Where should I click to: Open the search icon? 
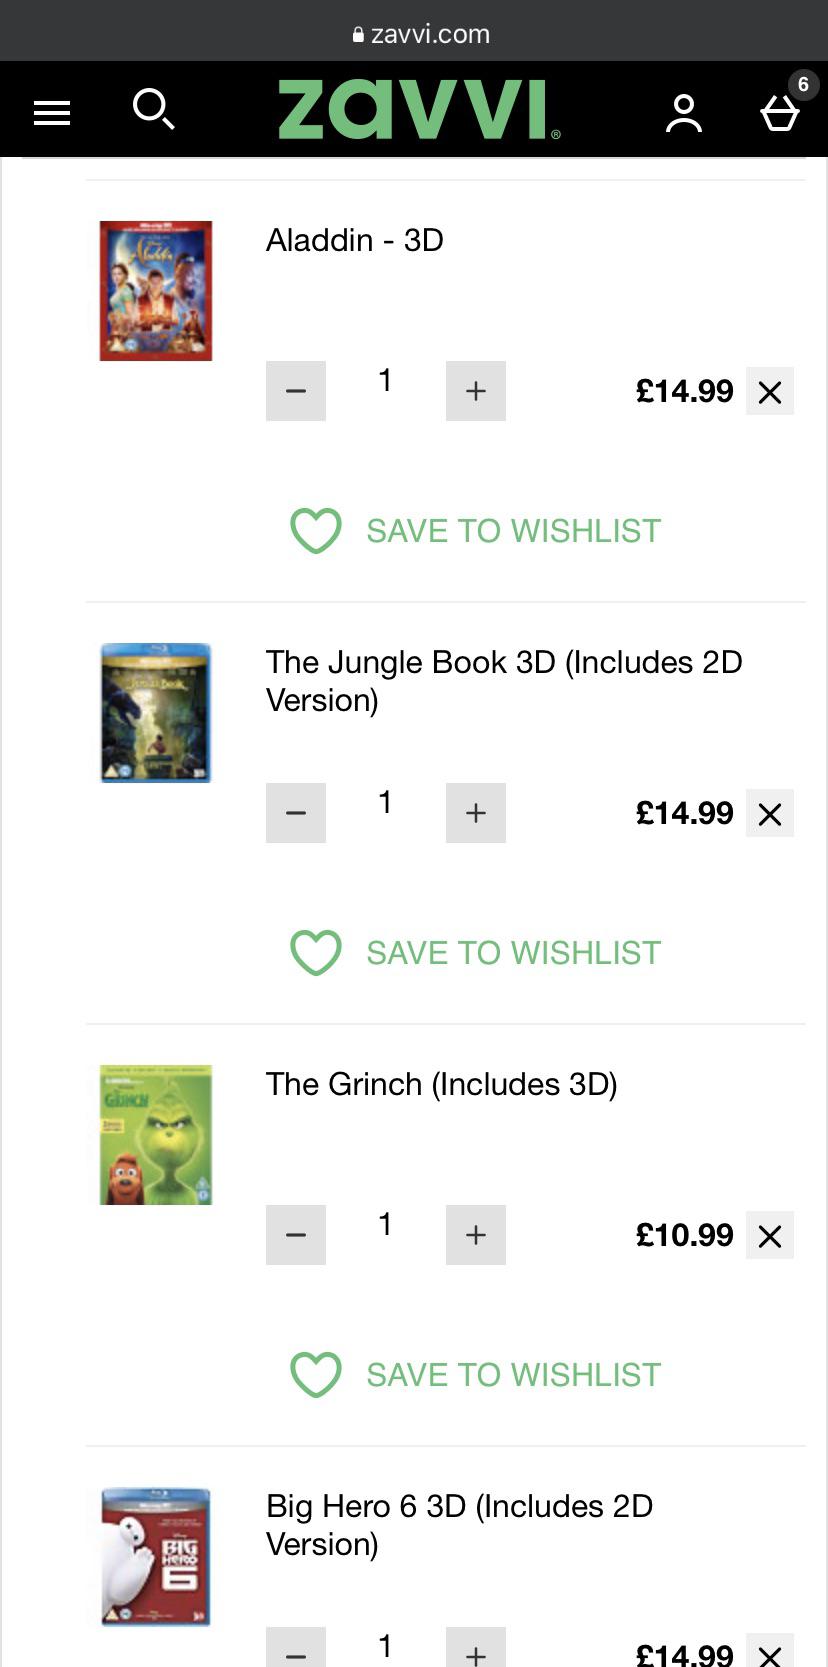[x=153, y=110]
